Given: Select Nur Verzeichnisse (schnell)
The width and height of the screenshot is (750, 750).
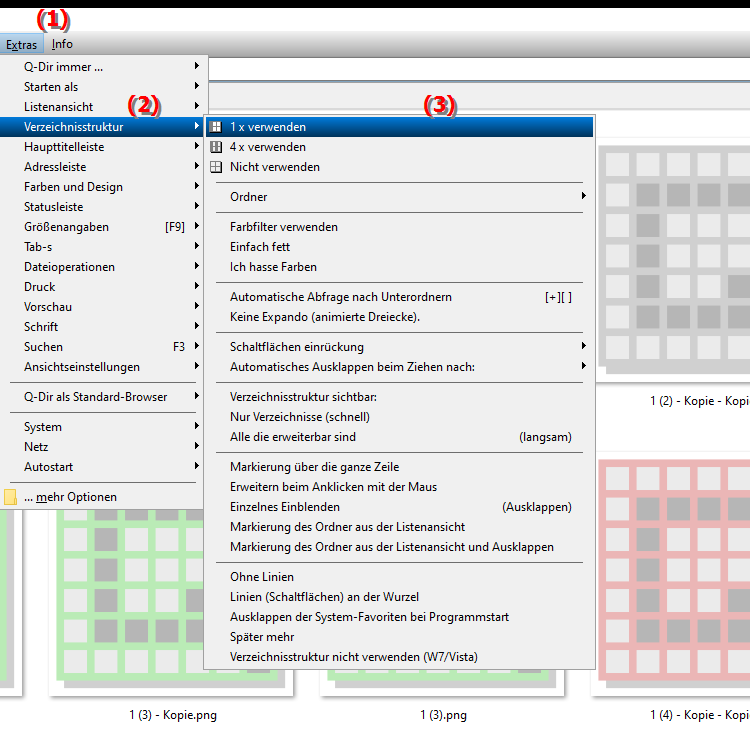Looking at the screenshot, I should (399, 417).
